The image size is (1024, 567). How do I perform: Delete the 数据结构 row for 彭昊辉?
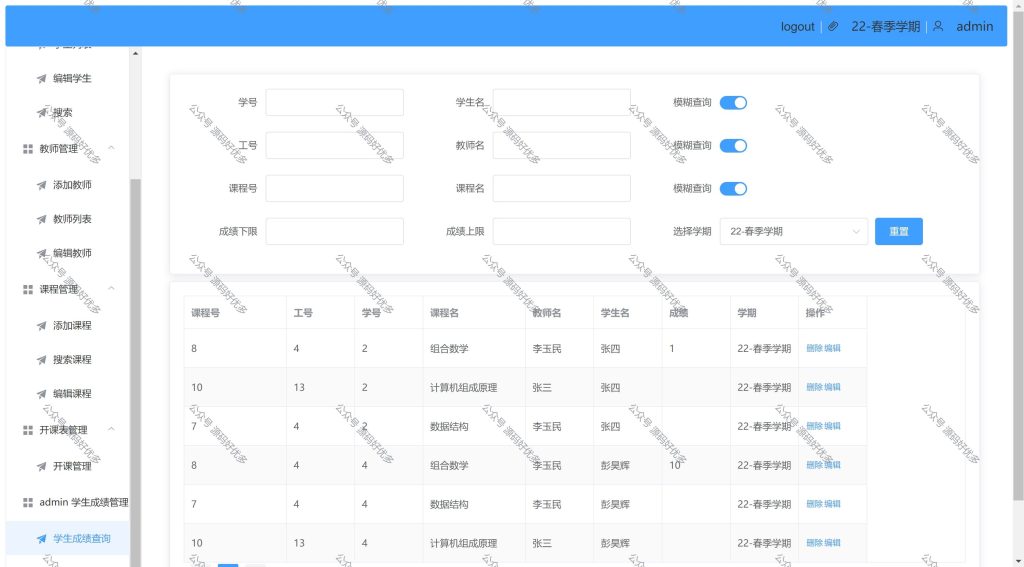click(x=814, y=504)
